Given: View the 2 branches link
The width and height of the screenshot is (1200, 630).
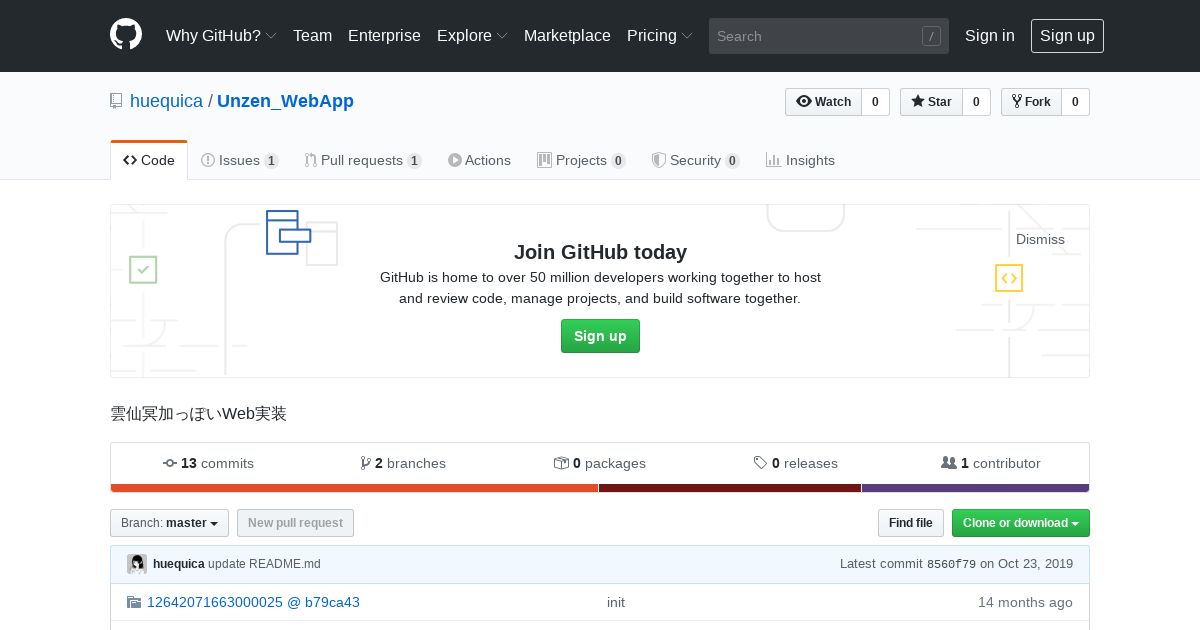Looking at the screenshot, I should (403, 463).
